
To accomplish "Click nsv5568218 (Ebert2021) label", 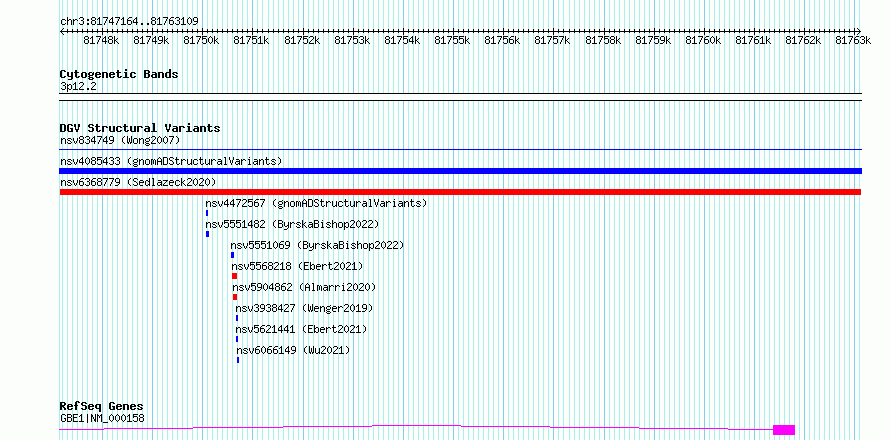I will click(297, 266).
